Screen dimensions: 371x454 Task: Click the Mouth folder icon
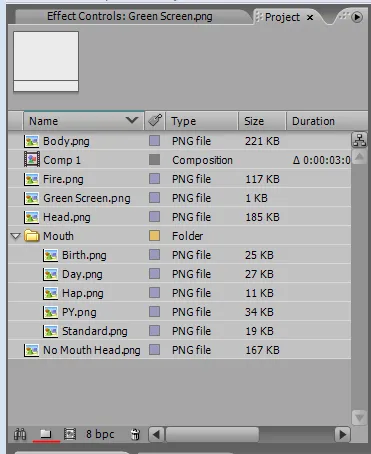[x=32, y=236]
